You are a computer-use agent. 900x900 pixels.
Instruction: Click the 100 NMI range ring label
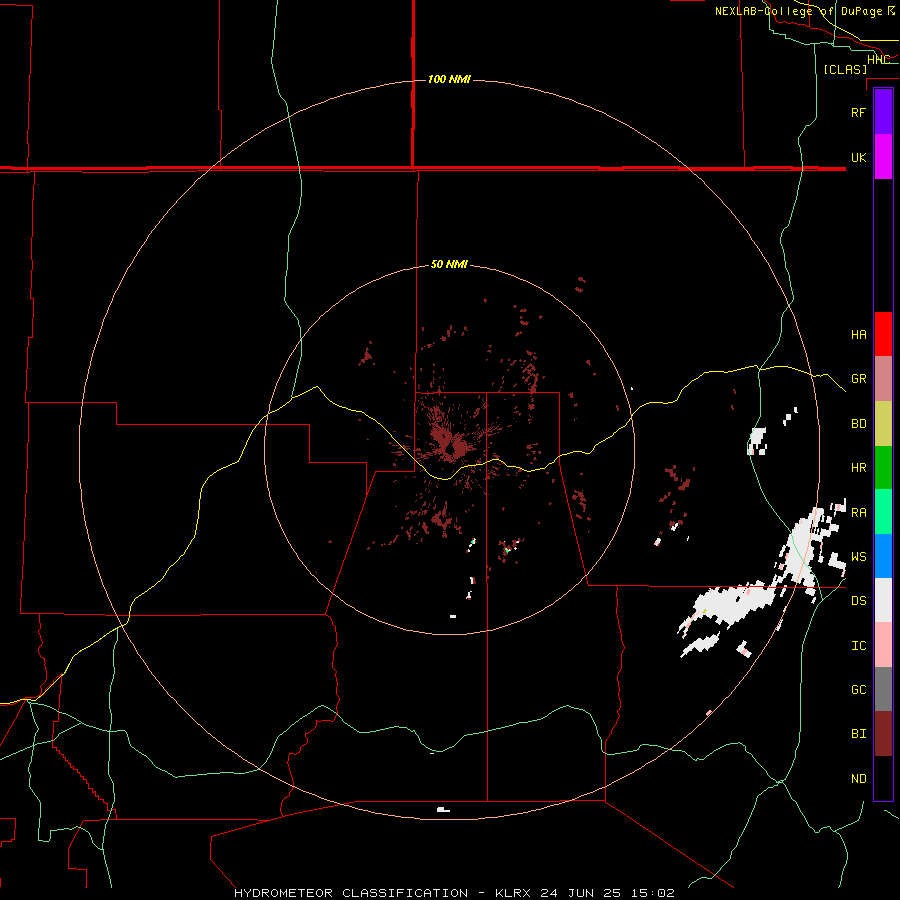coord(449,79)
